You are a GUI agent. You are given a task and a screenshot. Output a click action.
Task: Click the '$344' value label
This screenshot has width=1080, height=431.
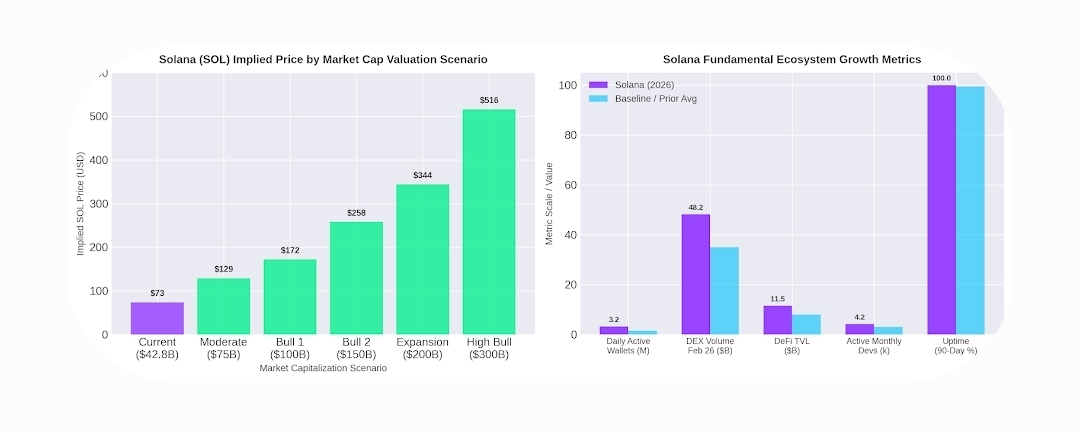coord(422,176)
